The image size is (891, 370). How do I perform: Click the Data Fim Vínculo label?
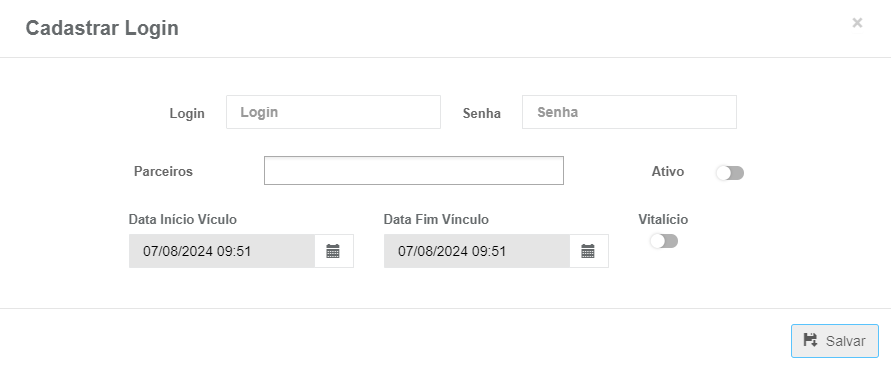(x=436, y=219)
